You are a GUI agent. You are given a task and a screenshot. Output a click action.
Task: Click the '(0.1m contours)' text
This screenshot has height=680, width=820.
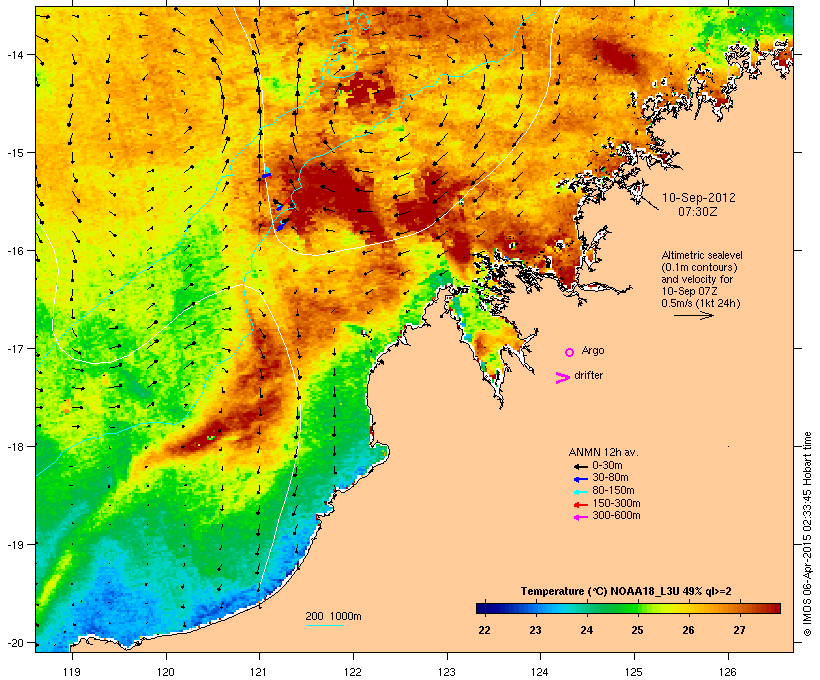[x=700, y=267]
